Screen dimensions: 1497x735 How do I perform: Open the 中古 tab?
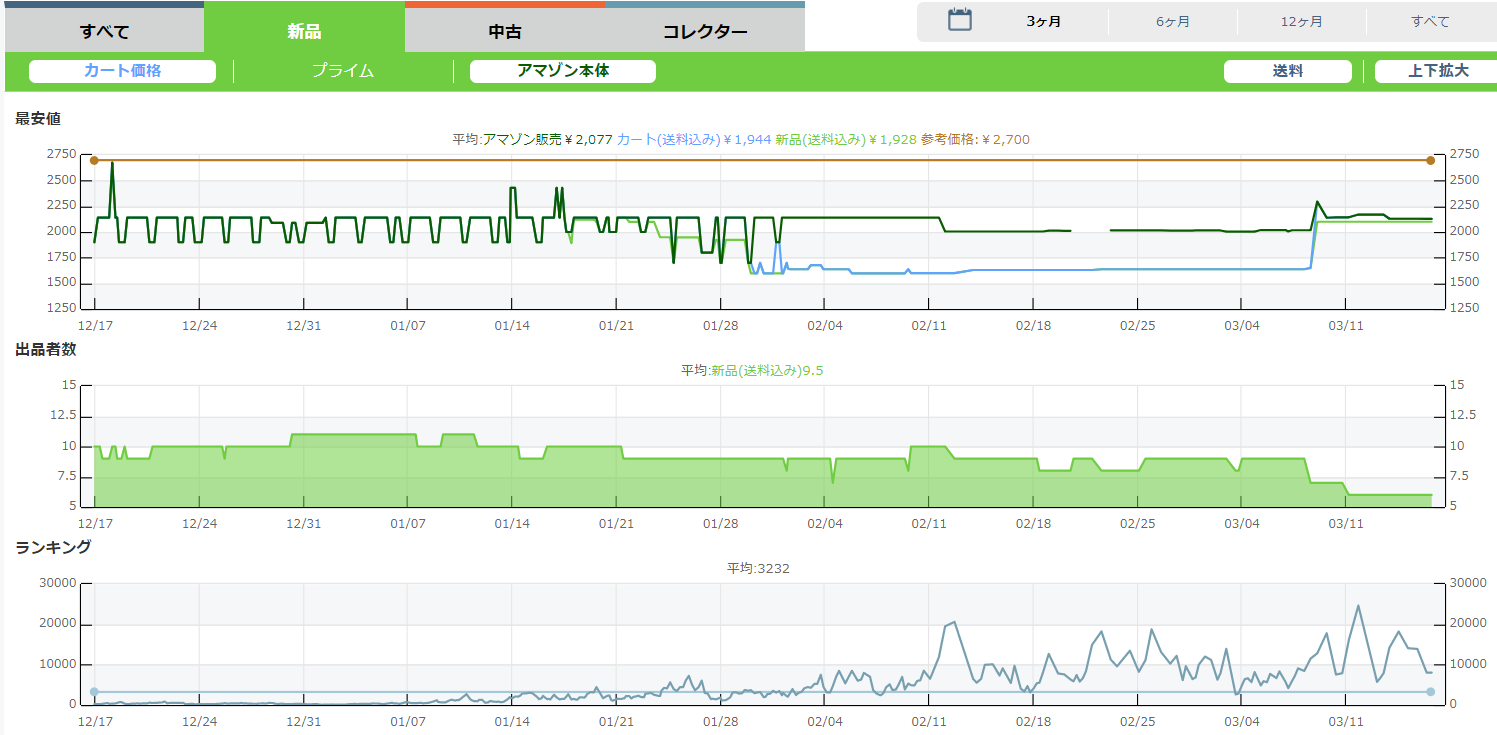pos(505,31)
